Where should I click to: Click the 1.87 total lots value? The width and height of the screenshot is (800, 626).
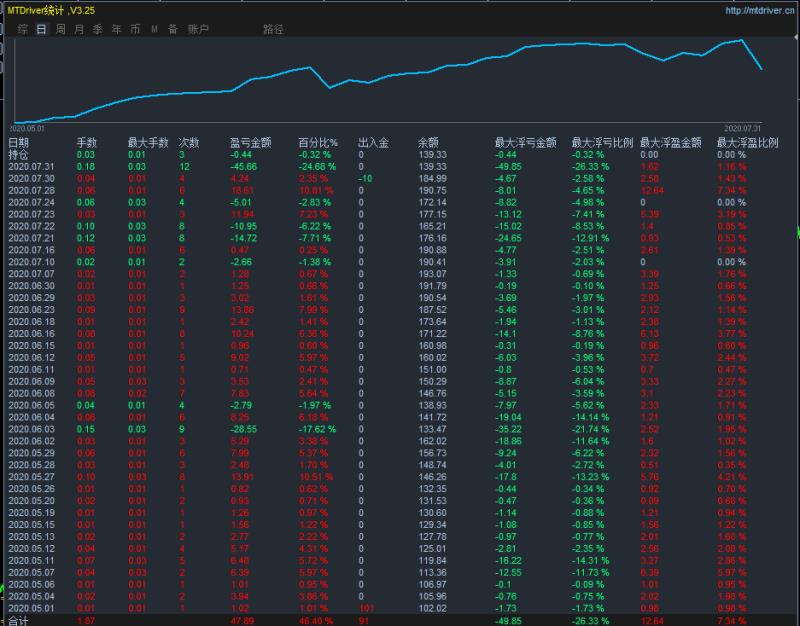point(86,621)
